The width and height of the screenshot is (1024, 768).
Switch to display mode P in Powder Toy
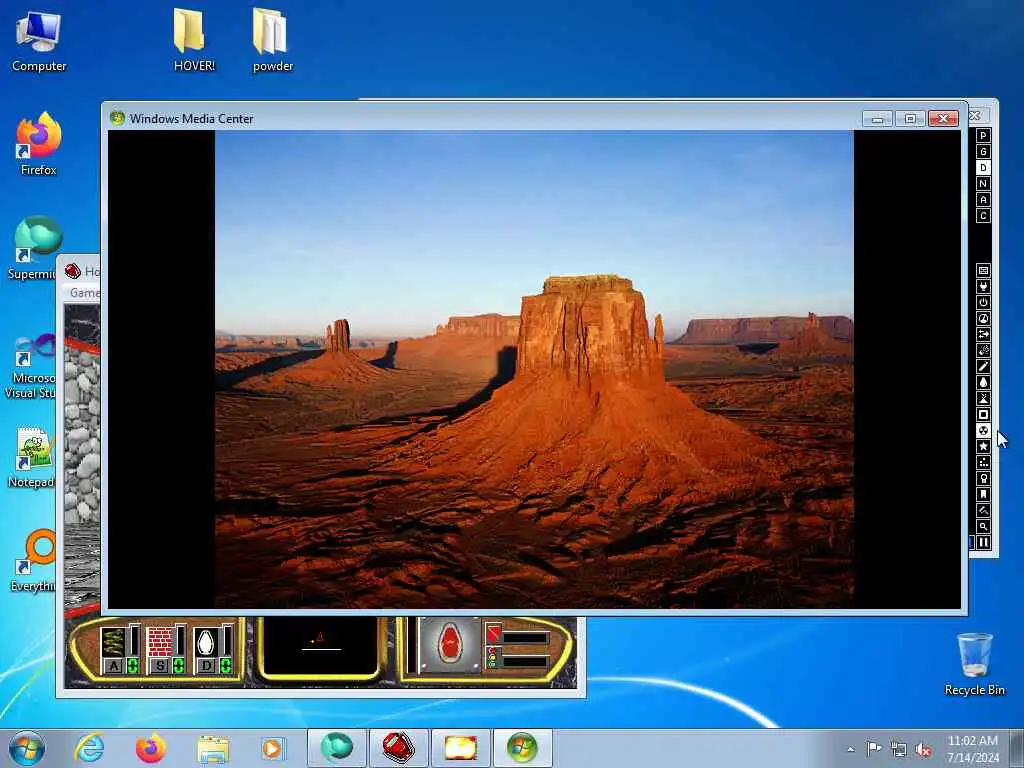(984, 136)
